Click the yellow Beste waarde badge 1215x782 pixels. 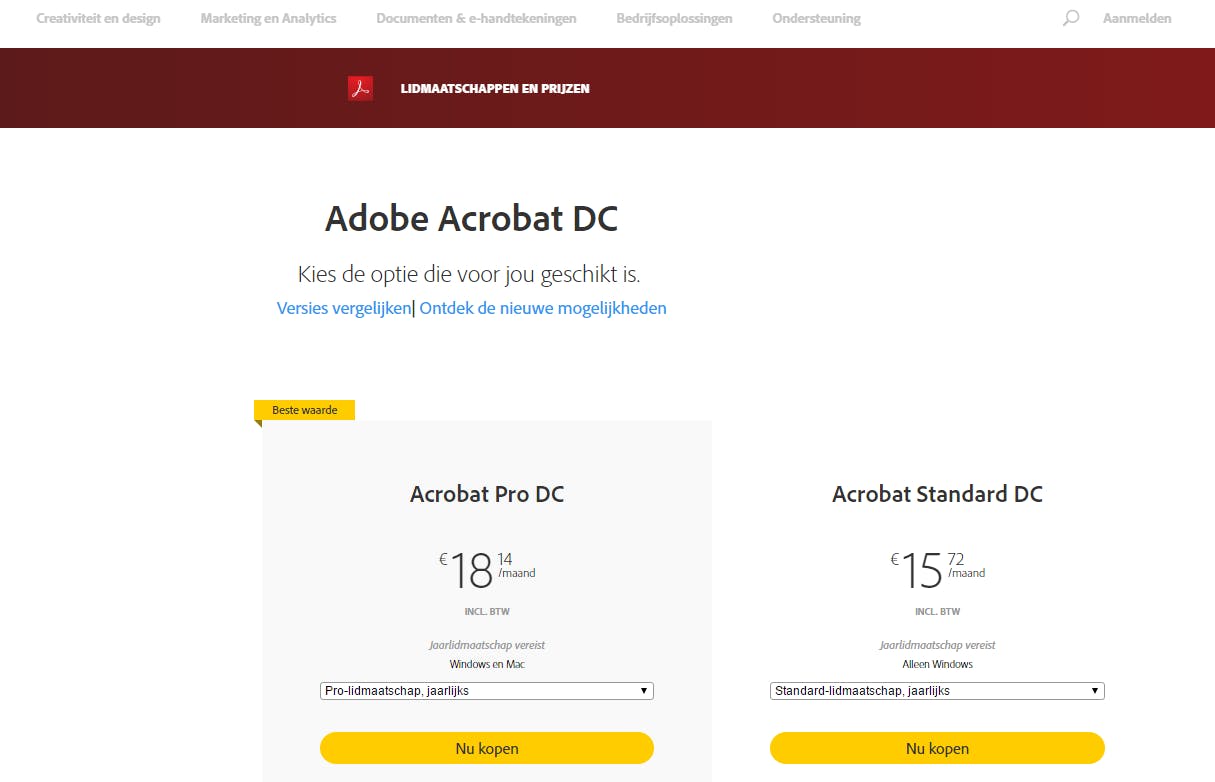[305, 410]
